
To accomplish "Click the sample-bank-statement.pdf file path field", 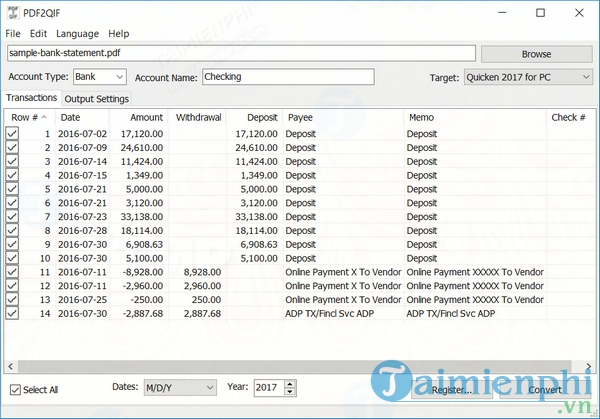I will [x=241, y=53].
